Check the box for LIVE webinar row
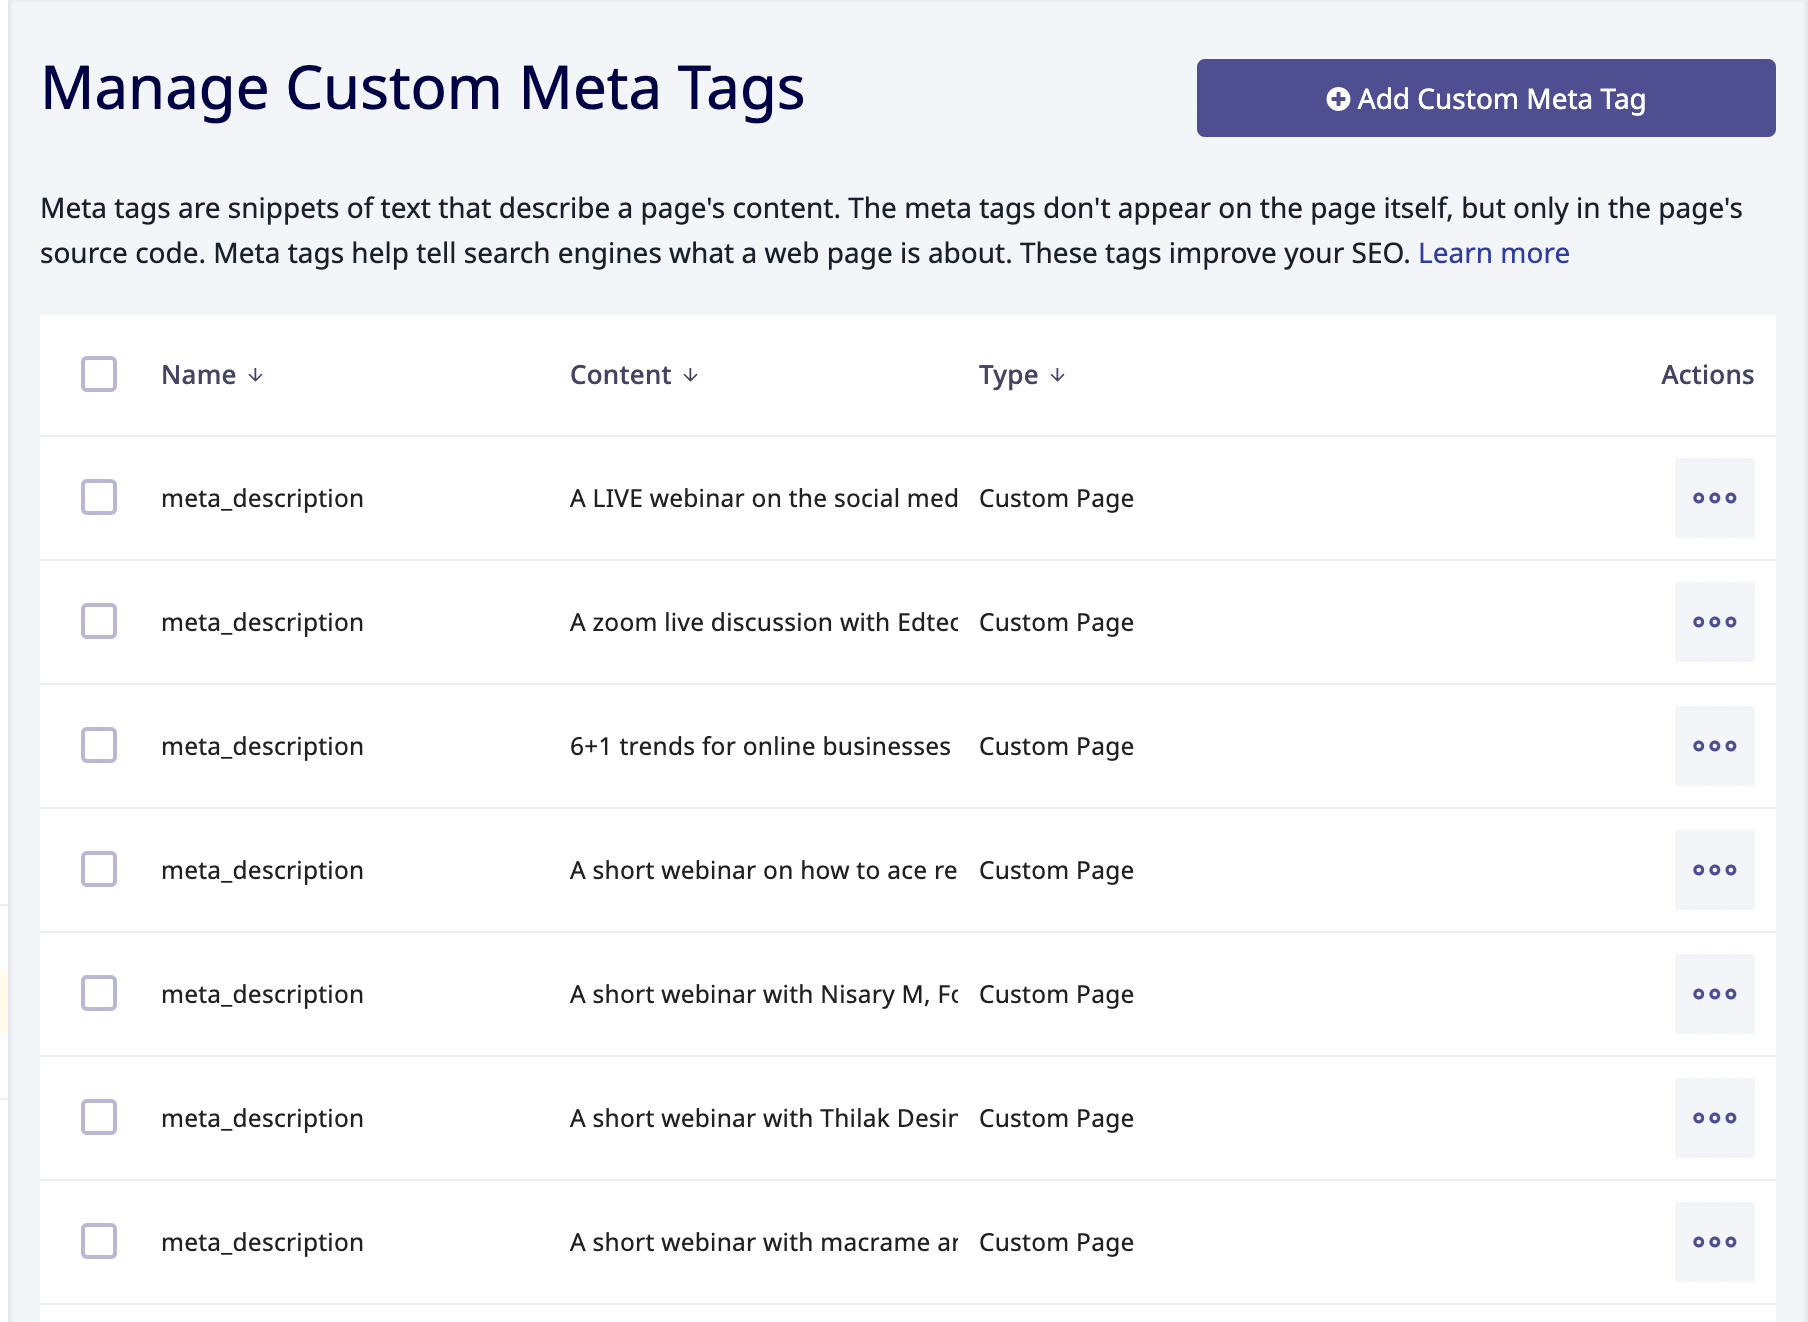Screen dimensions: 1808x1322 99,497
